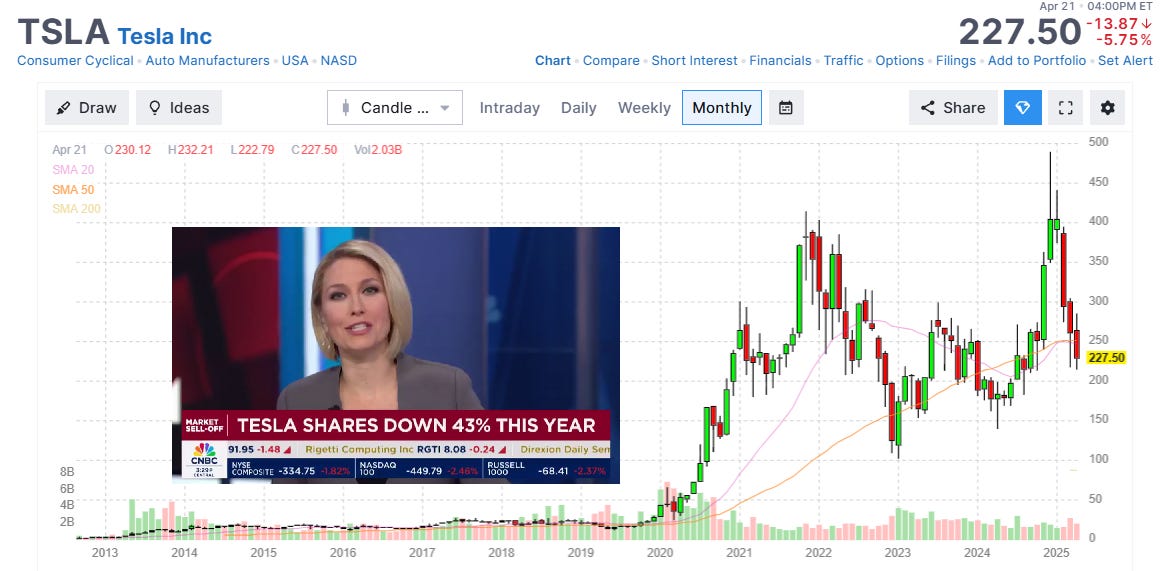Click the SMA 200 indicator label
This screenshot has height=571, width=1160.
(76, 209)
